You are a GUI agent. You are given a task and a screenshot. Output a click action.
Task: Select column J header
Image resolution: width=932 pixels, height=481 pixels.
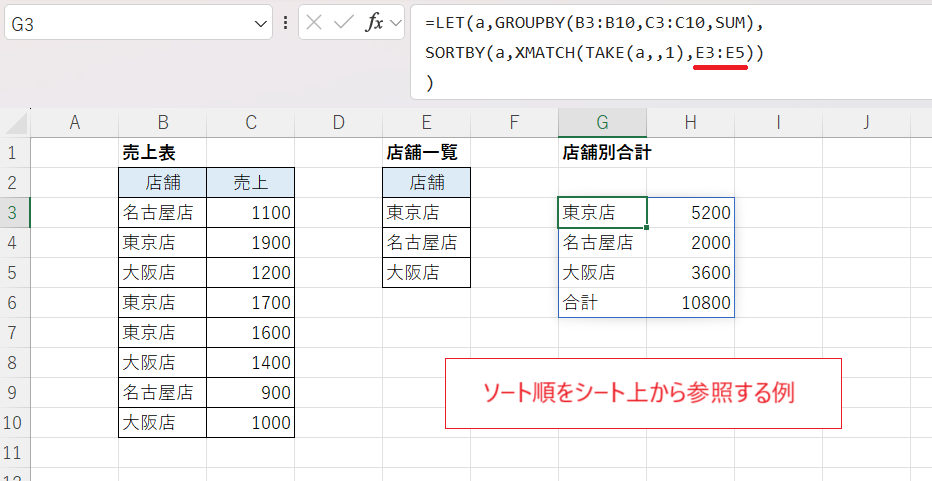(867, 123)
